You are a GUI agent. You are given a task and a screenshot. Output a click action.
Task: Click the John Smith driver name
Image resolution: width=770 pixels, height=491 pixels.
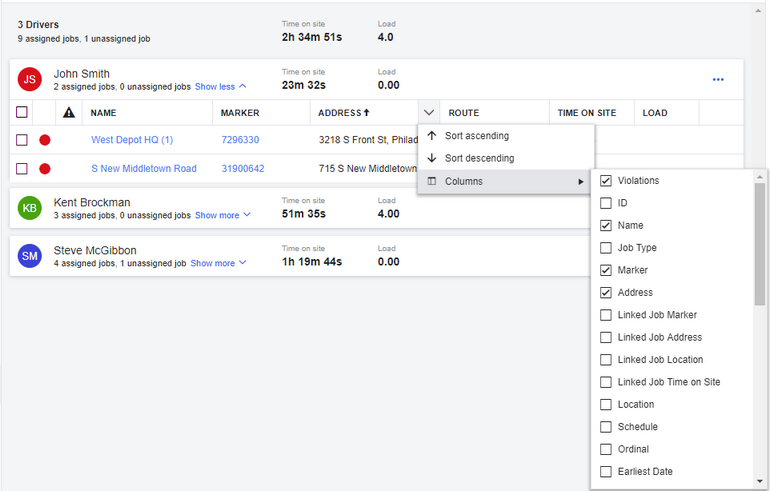pos(82,74)
